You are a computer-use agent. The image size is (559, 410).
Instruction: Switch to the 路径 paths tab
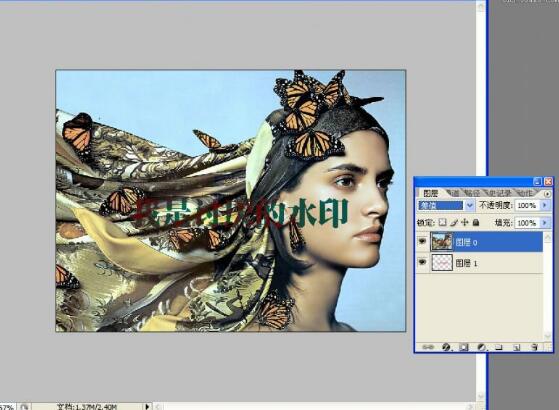click(472, 193)
